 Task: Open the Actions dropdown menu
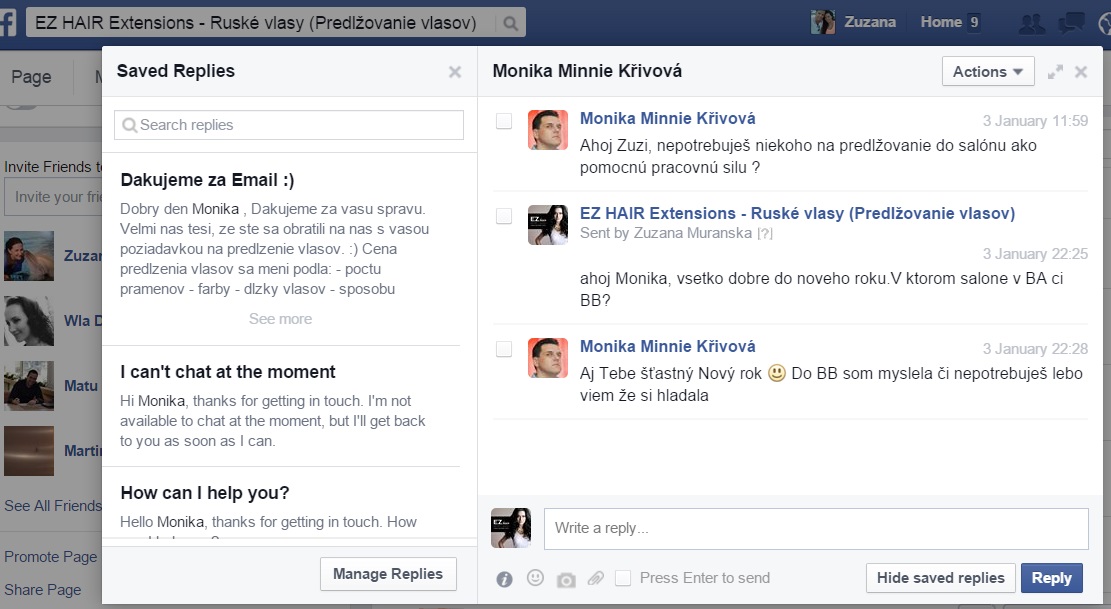coord(988,72)
